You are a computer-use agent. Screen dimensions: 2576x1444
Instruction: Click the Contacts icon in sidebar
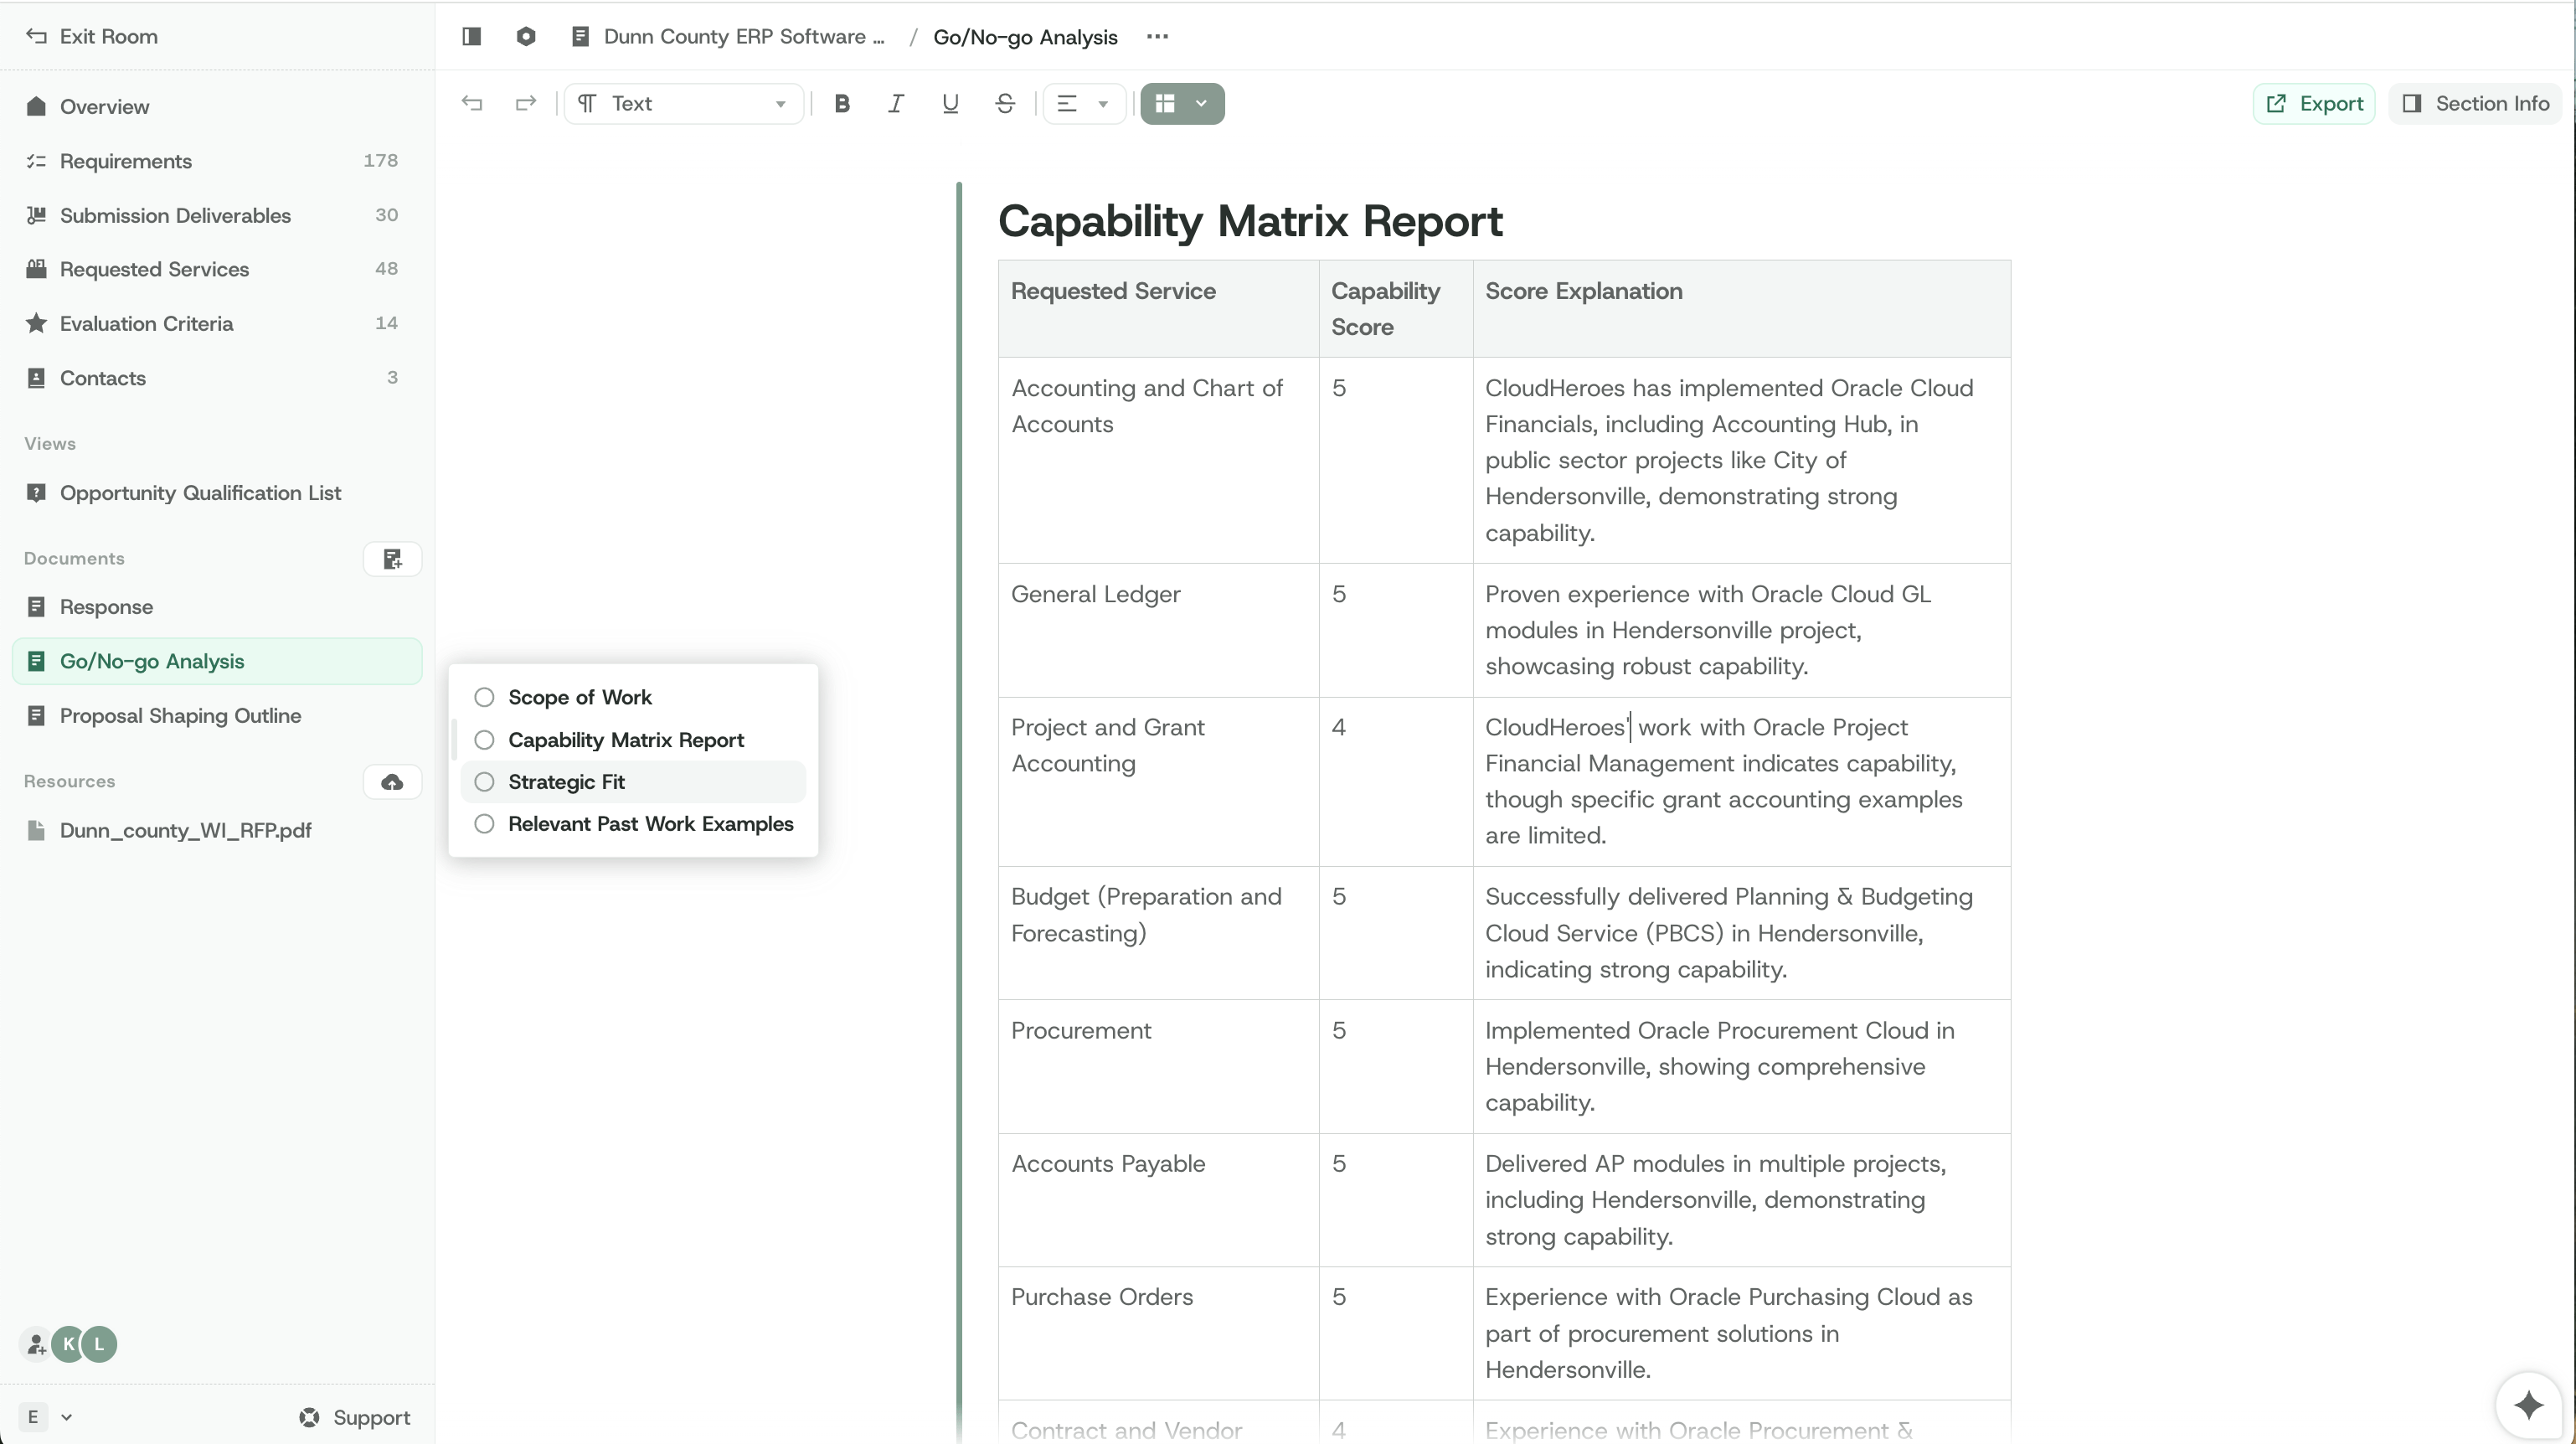click(36, 378)
